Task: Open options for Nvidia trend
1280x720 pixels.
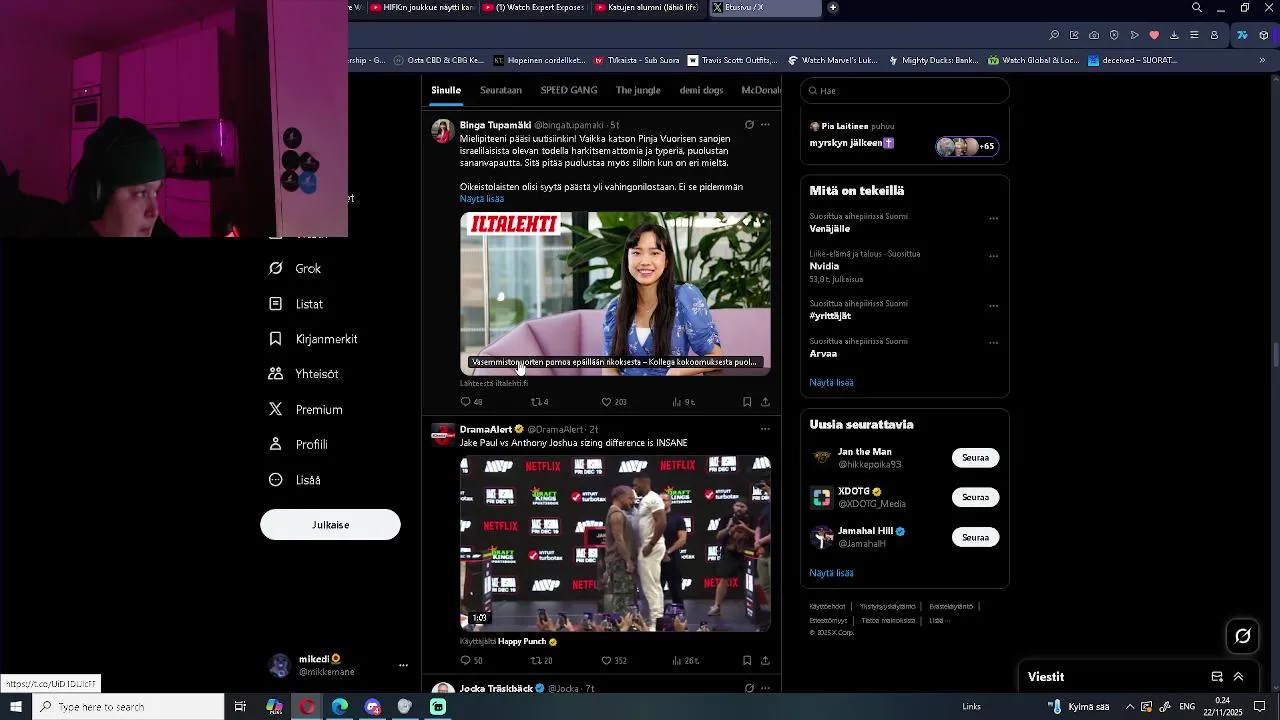Action: pyautogui.click(x=993, y=256)
